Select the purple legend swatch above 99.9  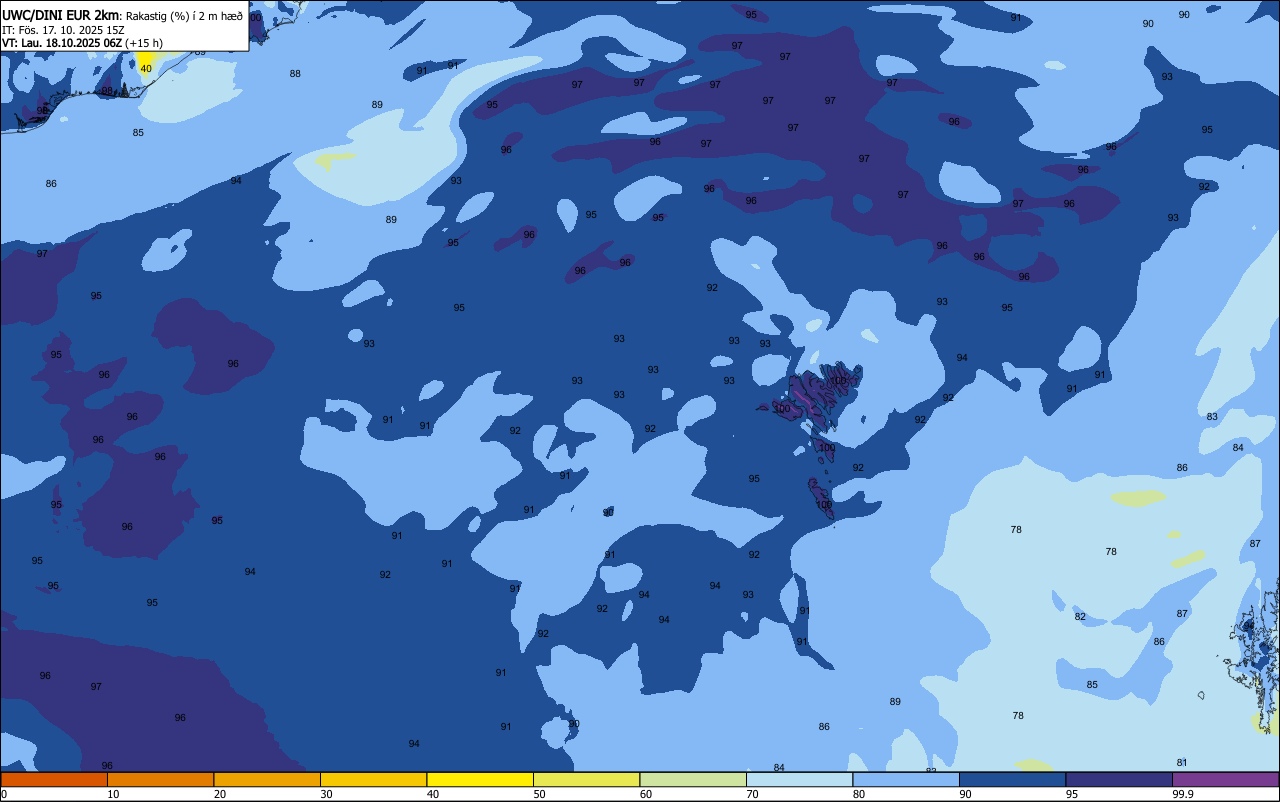coord(1226,779)
